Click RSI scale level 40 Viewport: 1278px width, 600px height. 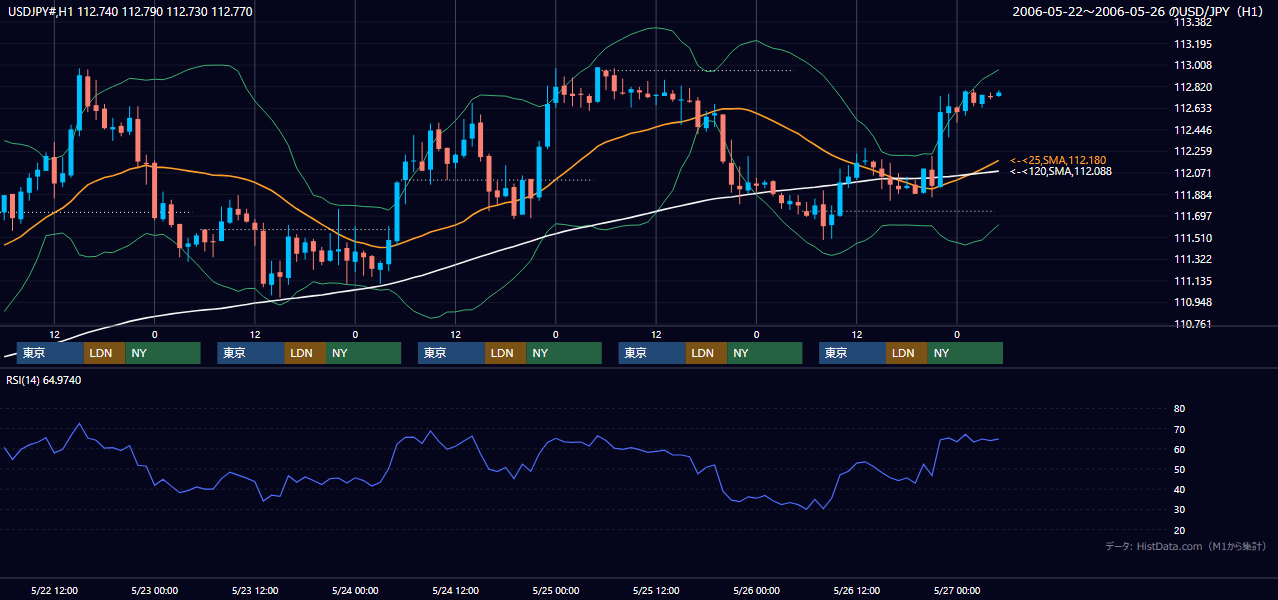1179,489
